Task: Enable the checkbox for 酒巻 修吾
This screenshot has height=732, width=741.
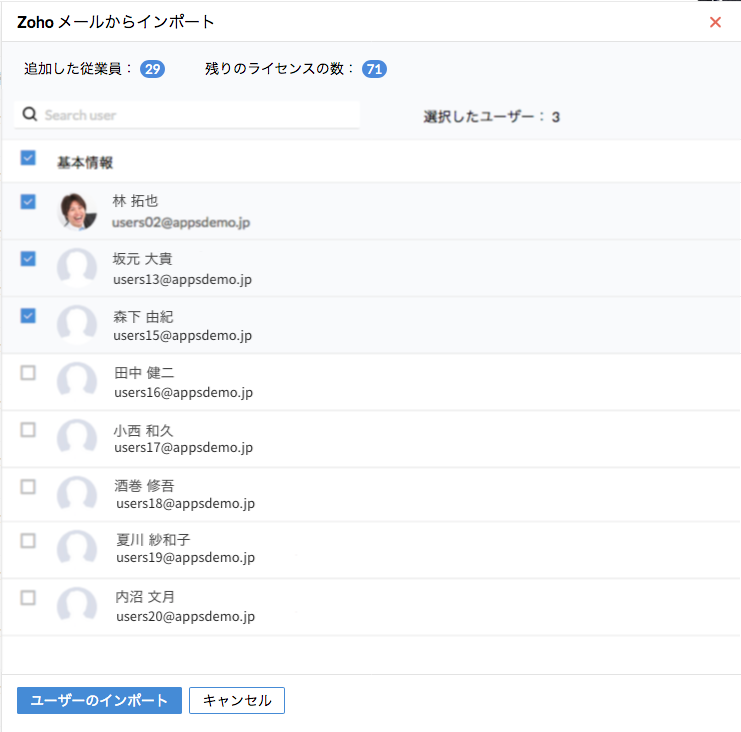Action: click(28, 487)
